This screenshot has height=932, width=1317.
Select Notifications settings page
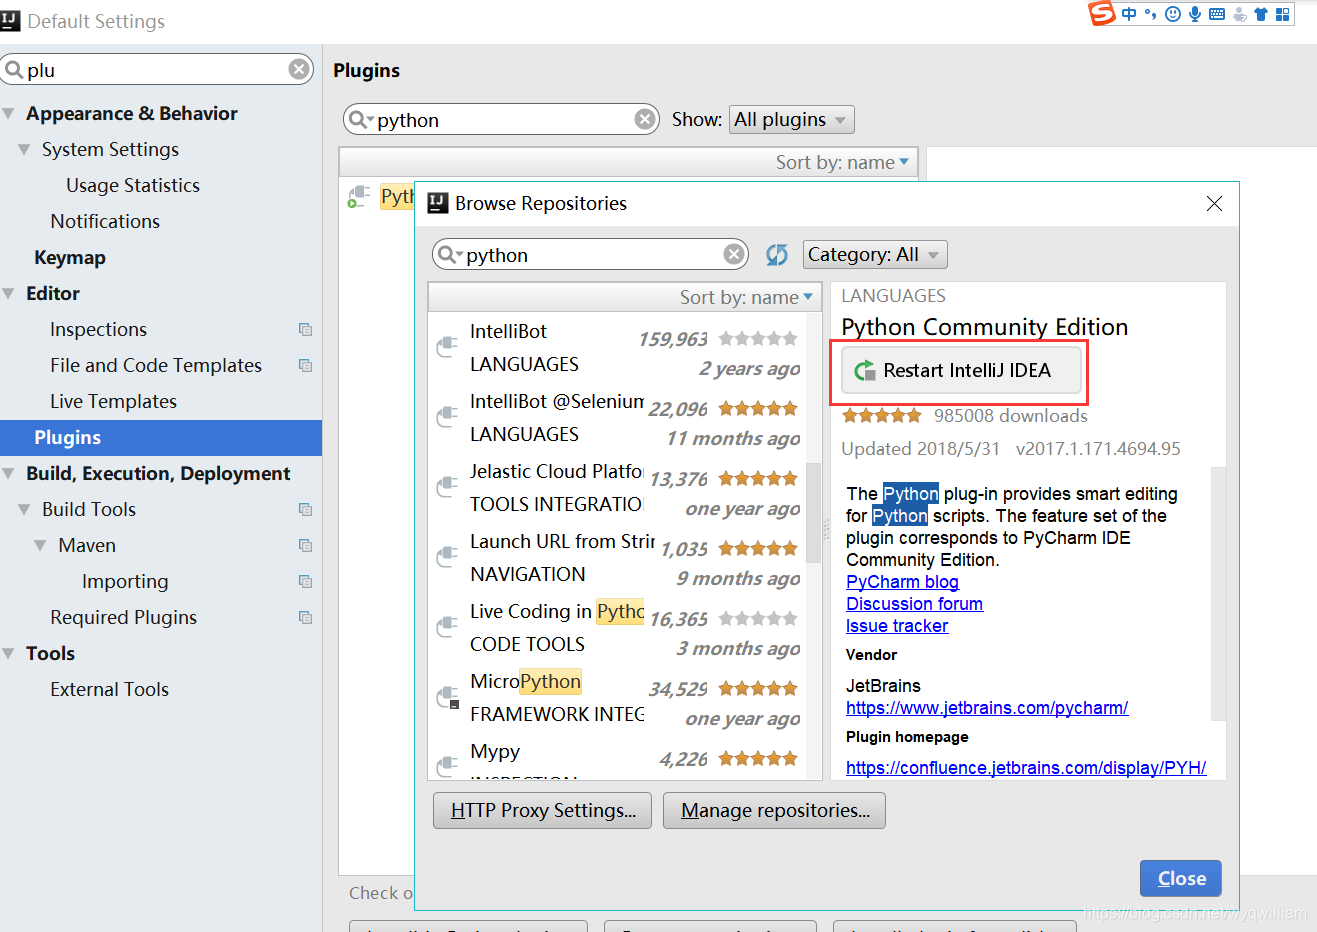(105, 221)
